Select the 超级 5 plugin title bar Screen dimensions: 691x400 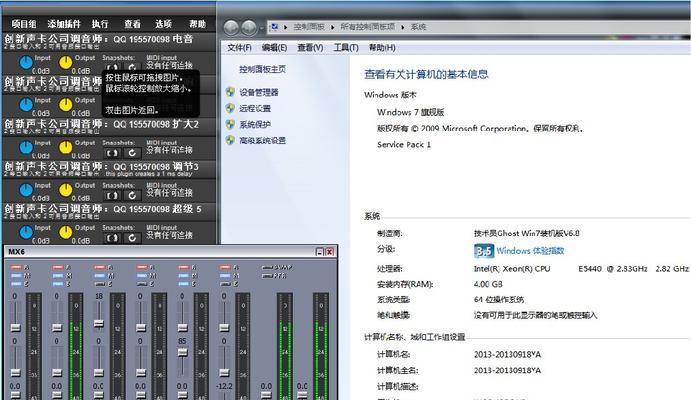[109, 211]
